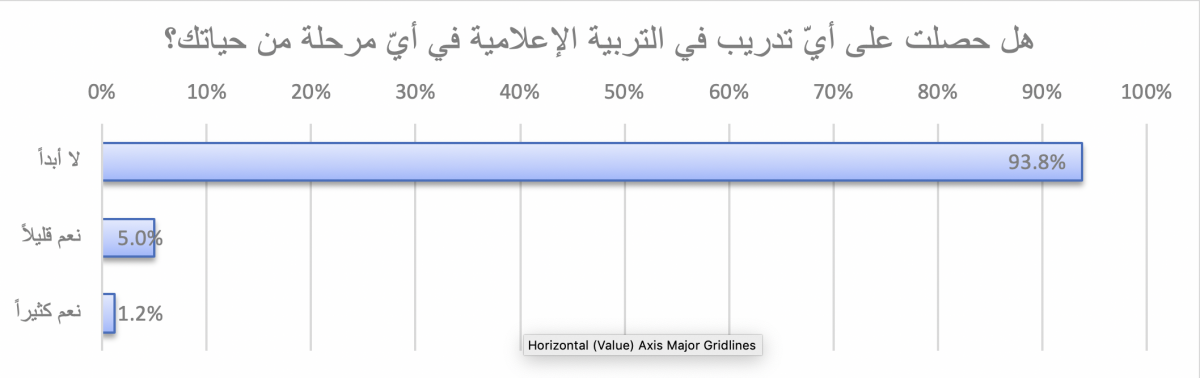Viewport: 1200px width, 378px height.
Task: Click the 30% value axis label
Action: (x=415, y=93)
